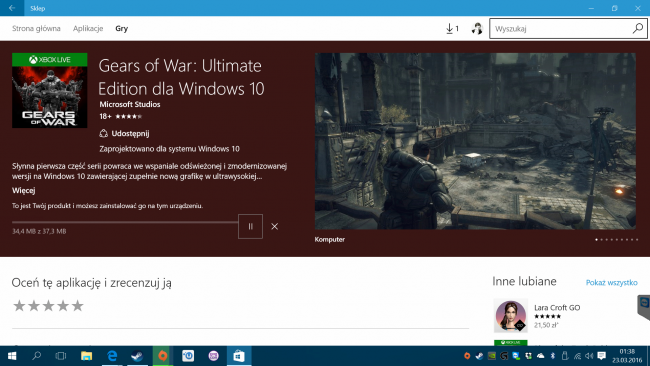Open Lara Croft GO app icon
The image size is (650, 366).
511,315
